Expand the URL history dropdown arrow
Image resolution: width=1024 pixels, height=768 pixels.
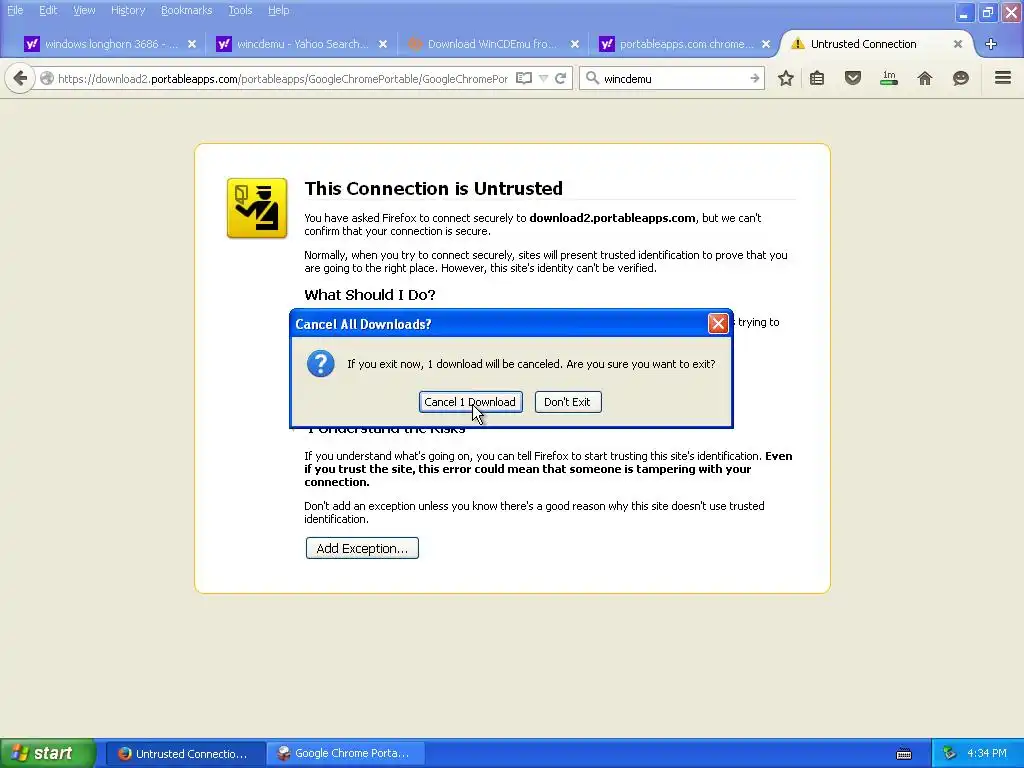pyautogui.click(x=543, y=78)
